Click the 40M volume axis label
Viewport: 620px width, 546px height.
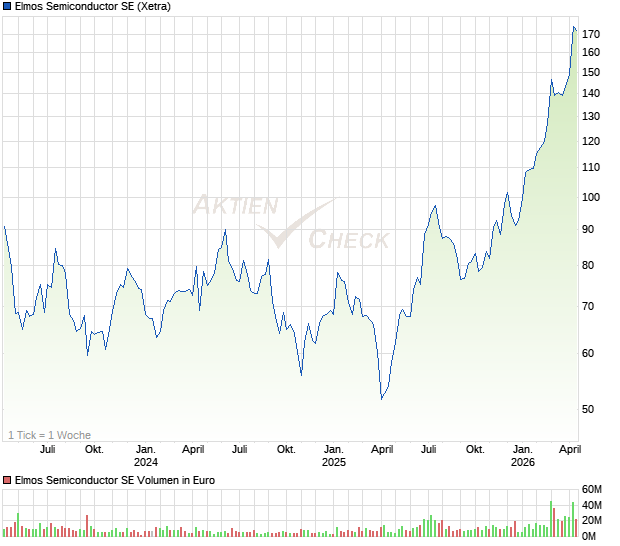pos(592,505)
